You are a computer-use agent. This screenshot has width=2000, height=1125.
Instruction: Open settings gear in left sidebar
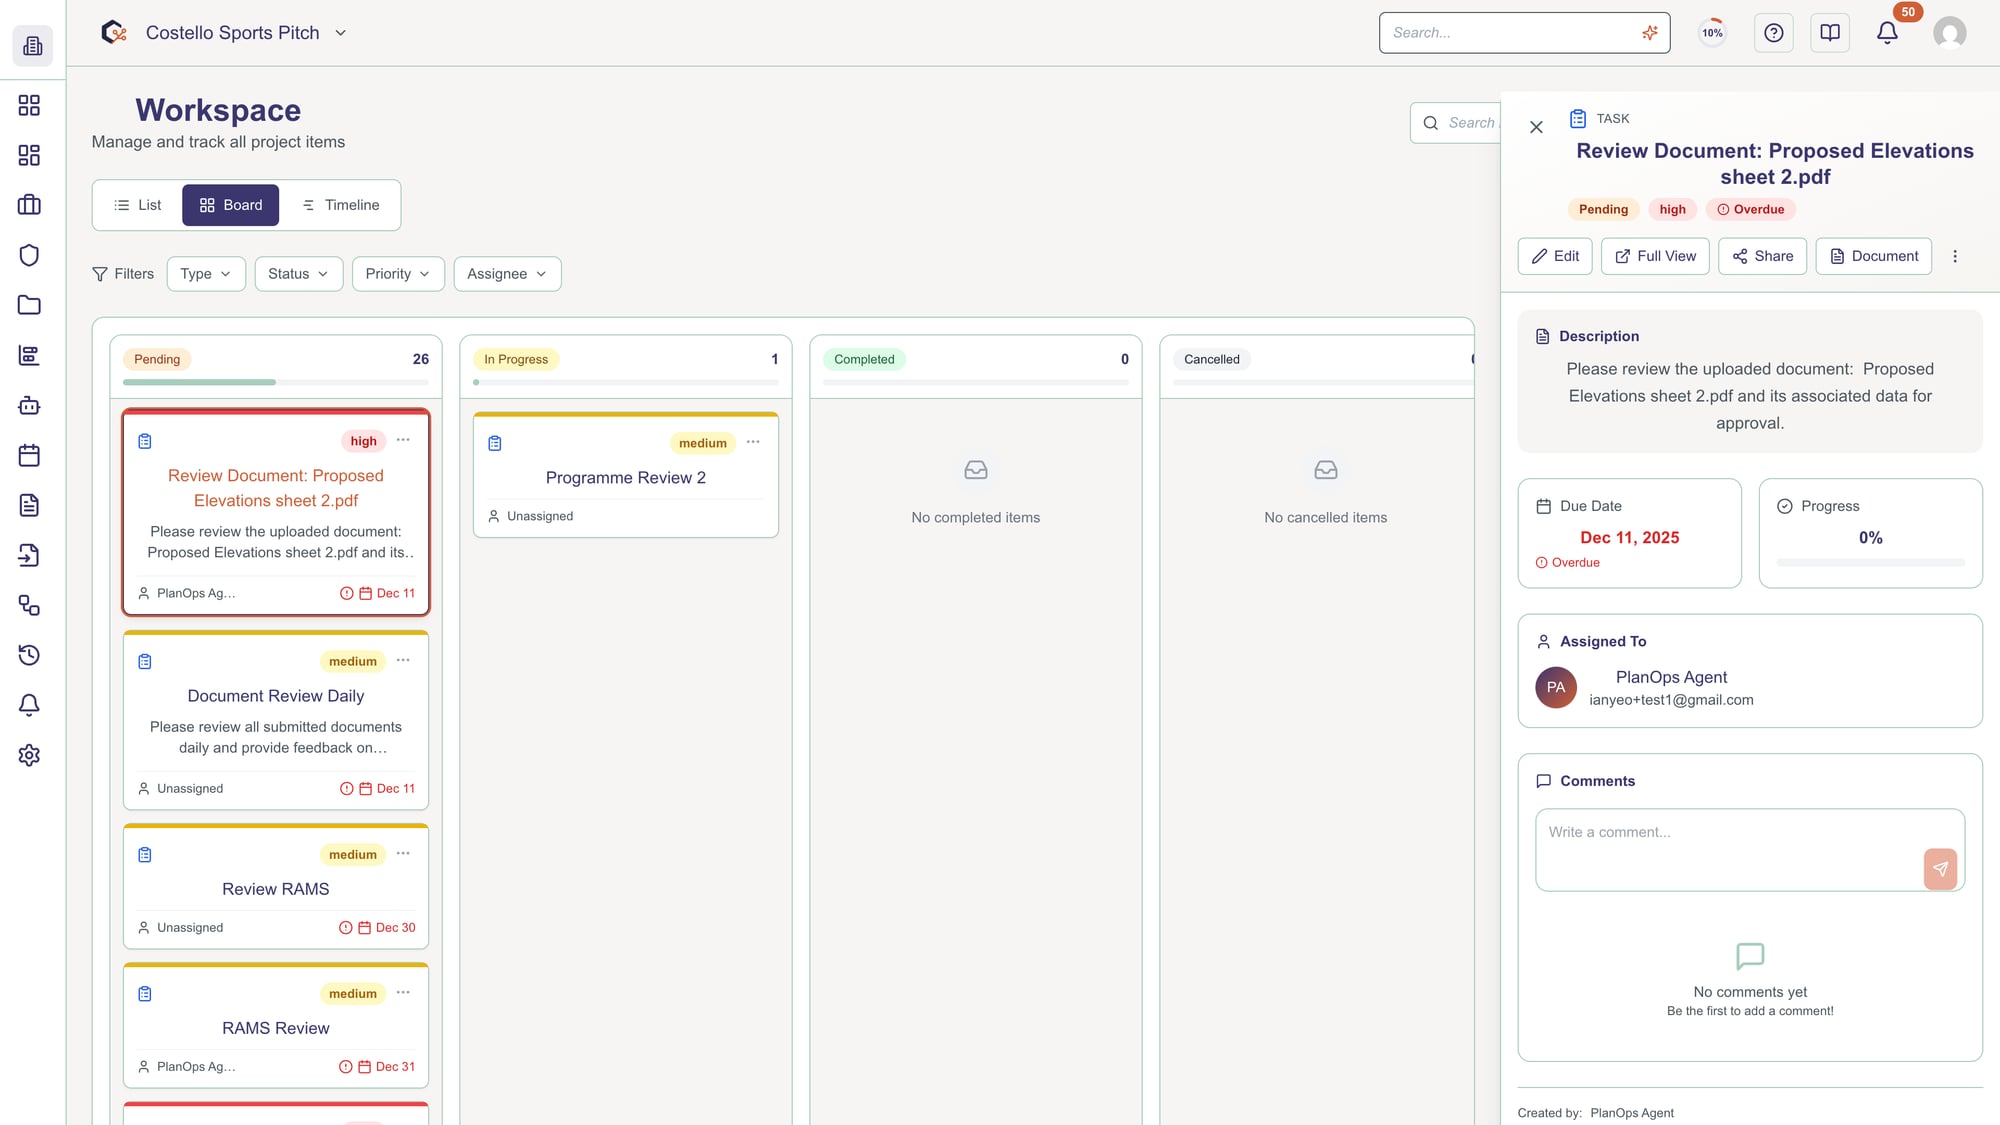pyautogui.click(x=29, y=755)
